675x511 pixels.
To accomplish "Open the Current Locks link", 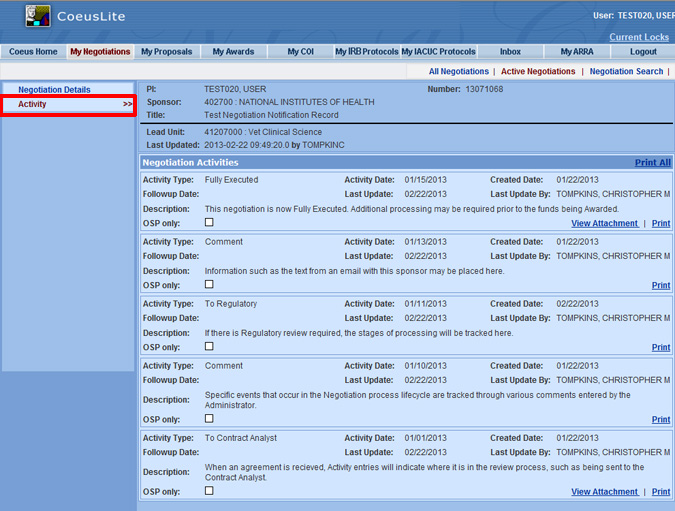I will 639,37.
